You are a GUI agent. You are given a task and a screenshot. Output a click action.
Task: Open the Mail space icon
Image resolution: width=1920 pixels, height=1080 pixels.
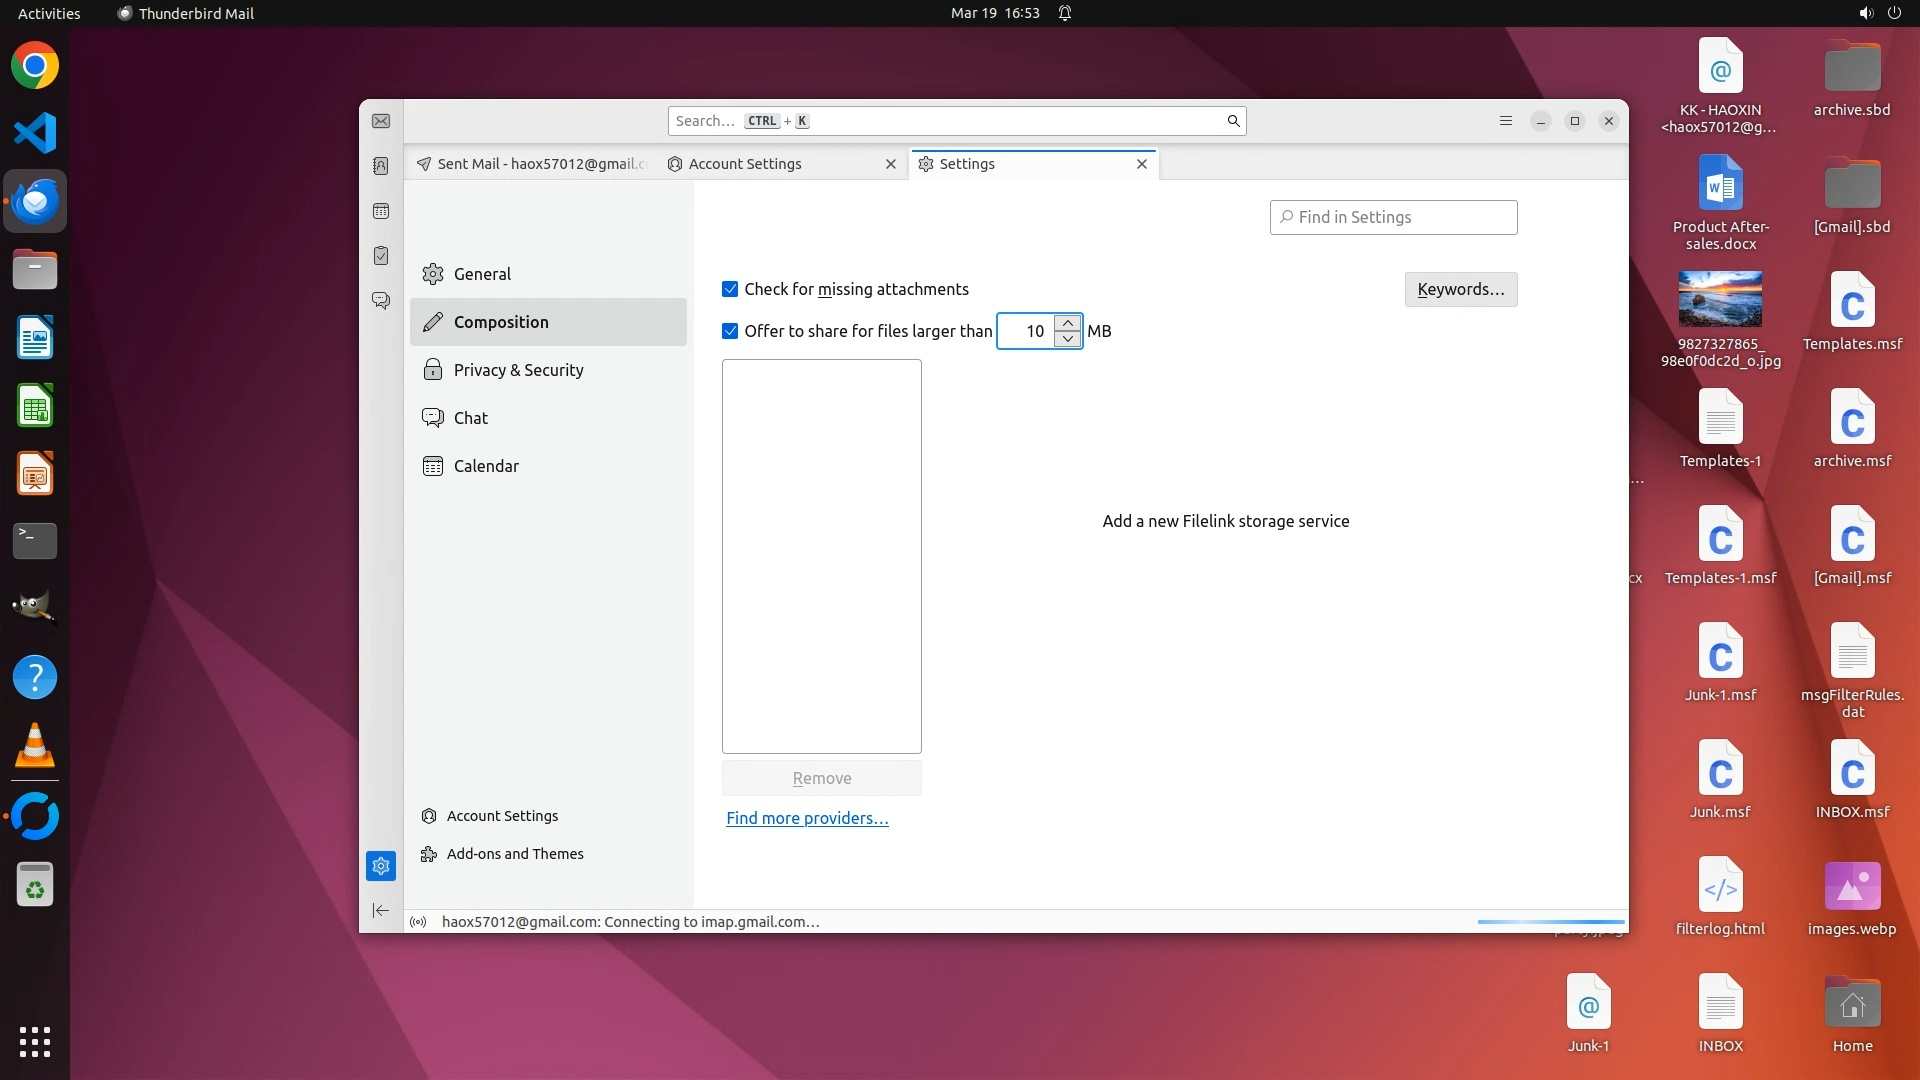click(x=381, y=121)
